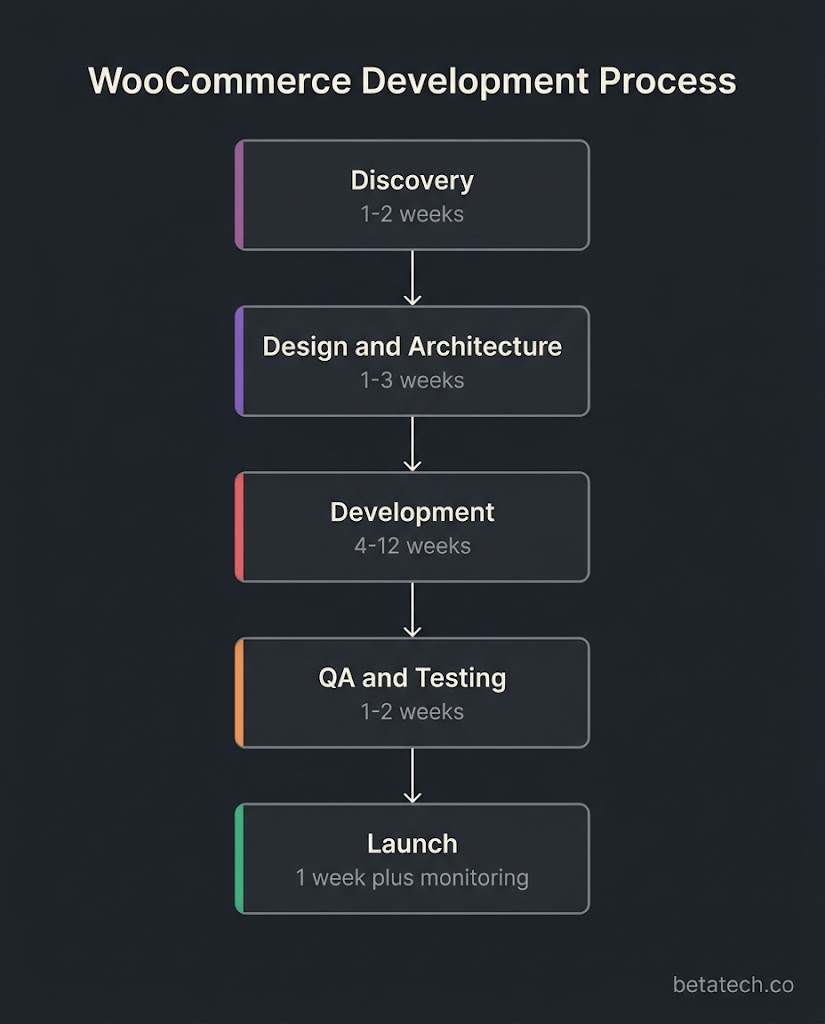The image size is (825, 1024).
Task: Select the Discovery step heading
Action: 412,181
